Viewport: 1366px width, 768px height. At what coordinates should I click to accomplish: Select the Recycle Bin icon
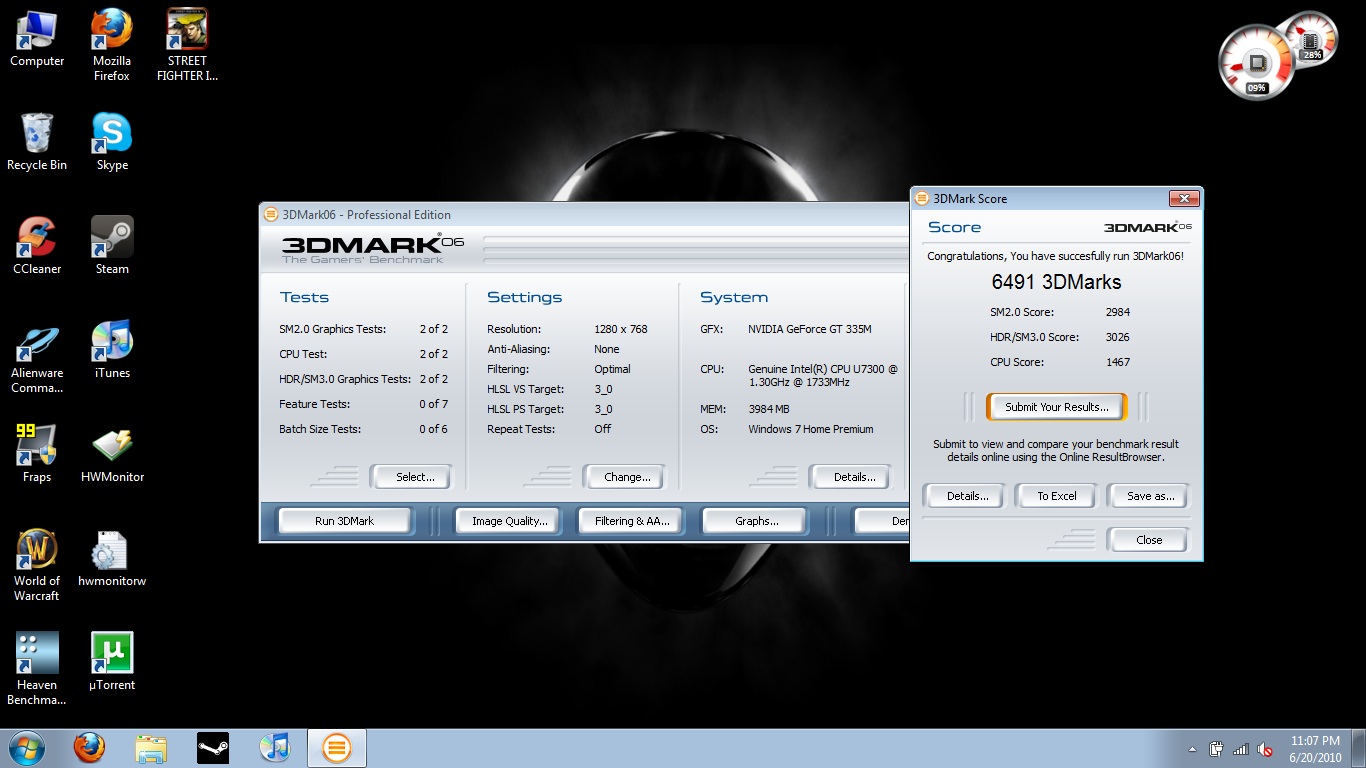[x=37, y=143]
